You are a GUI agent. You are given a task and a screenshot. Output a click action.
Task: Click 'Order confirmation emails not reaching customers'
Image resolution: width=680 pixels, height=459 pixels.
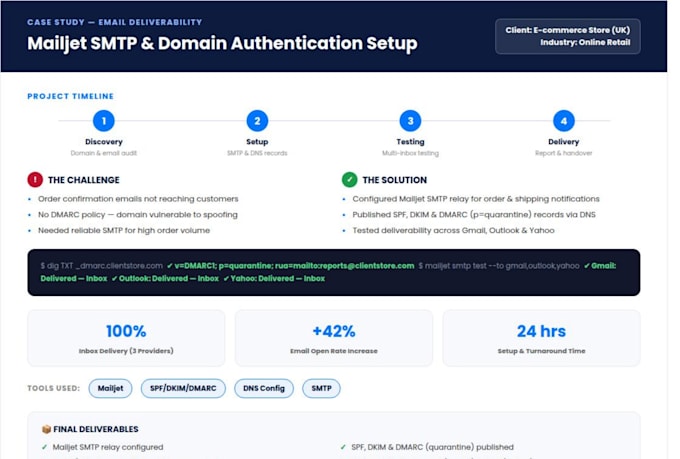pos(138,199)
